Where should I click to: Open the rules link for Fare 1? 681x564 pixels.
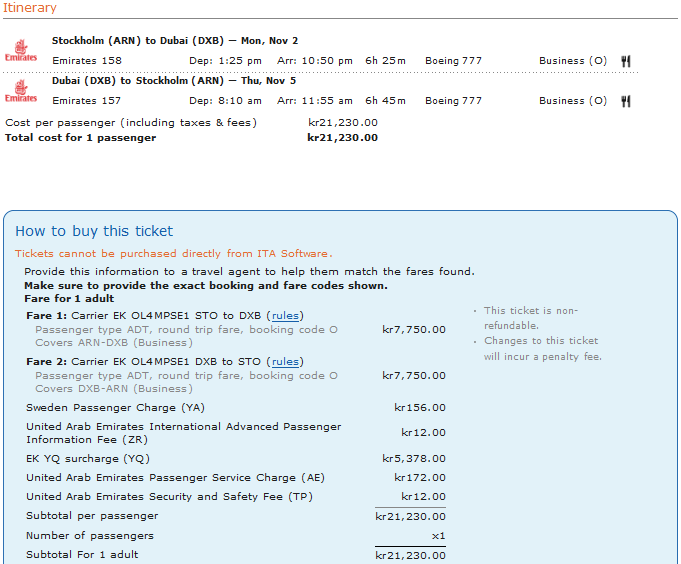[285, 316]
